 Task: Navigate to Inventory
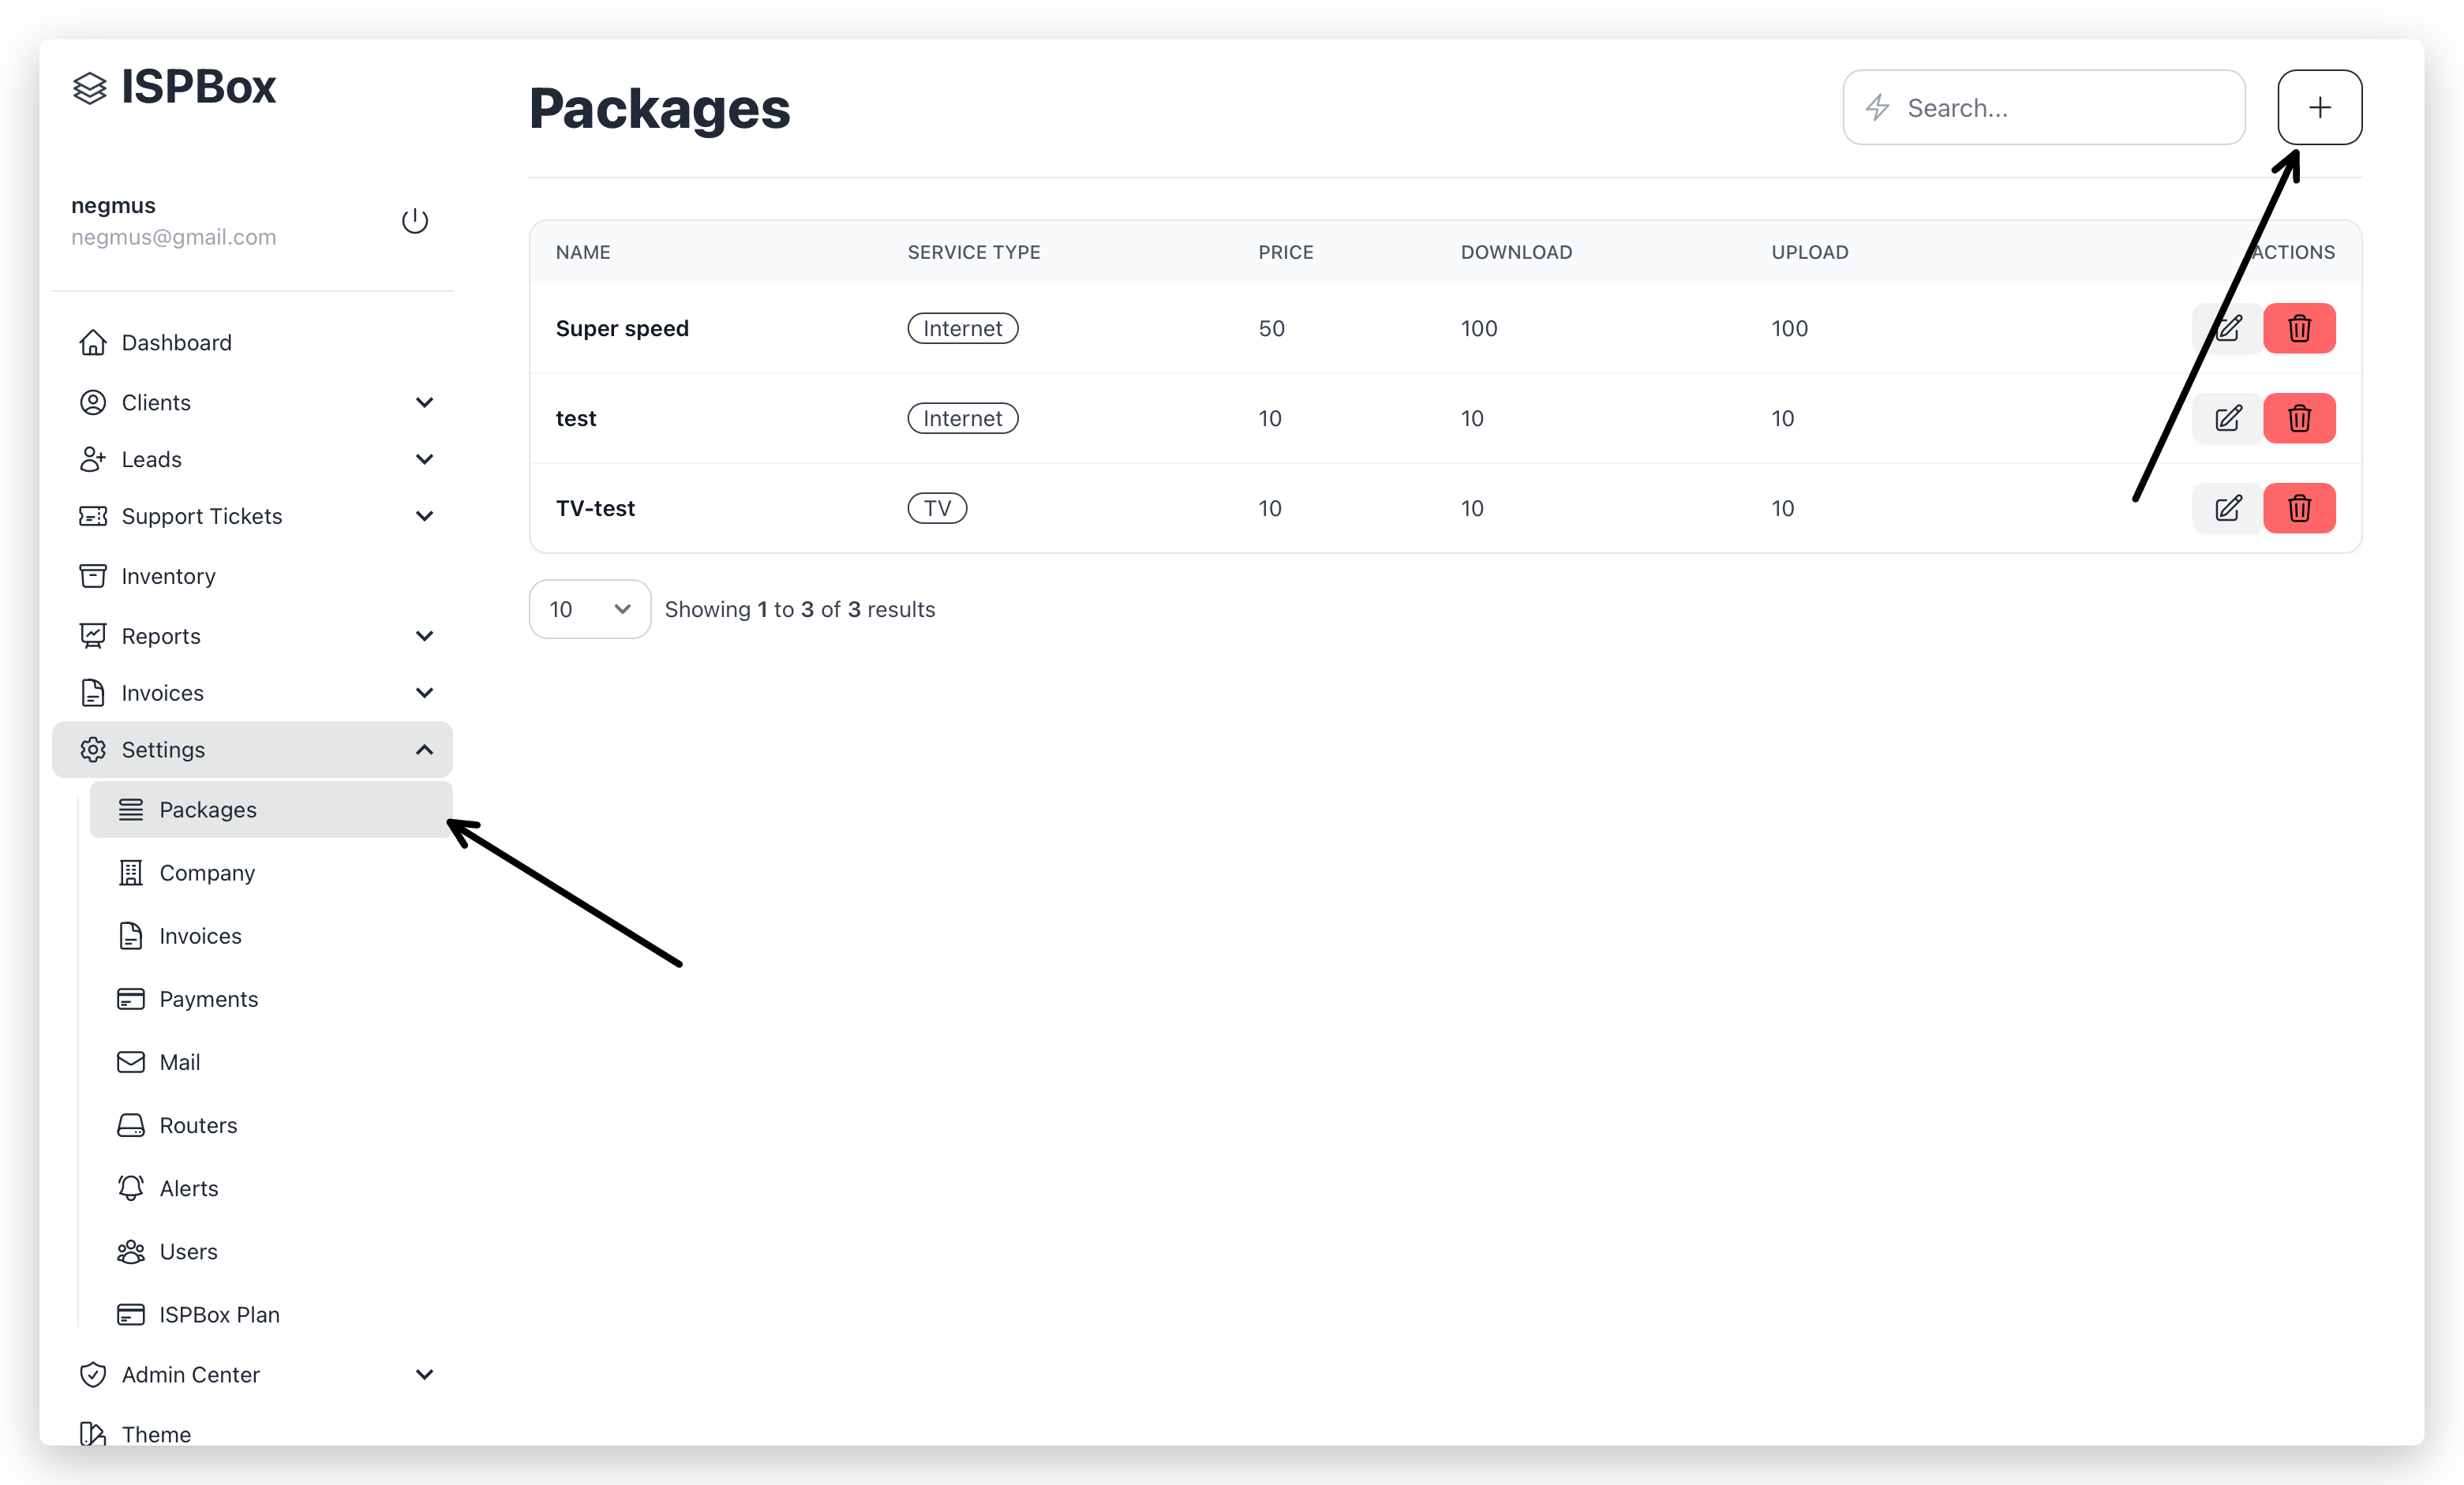tap(168, 576)
